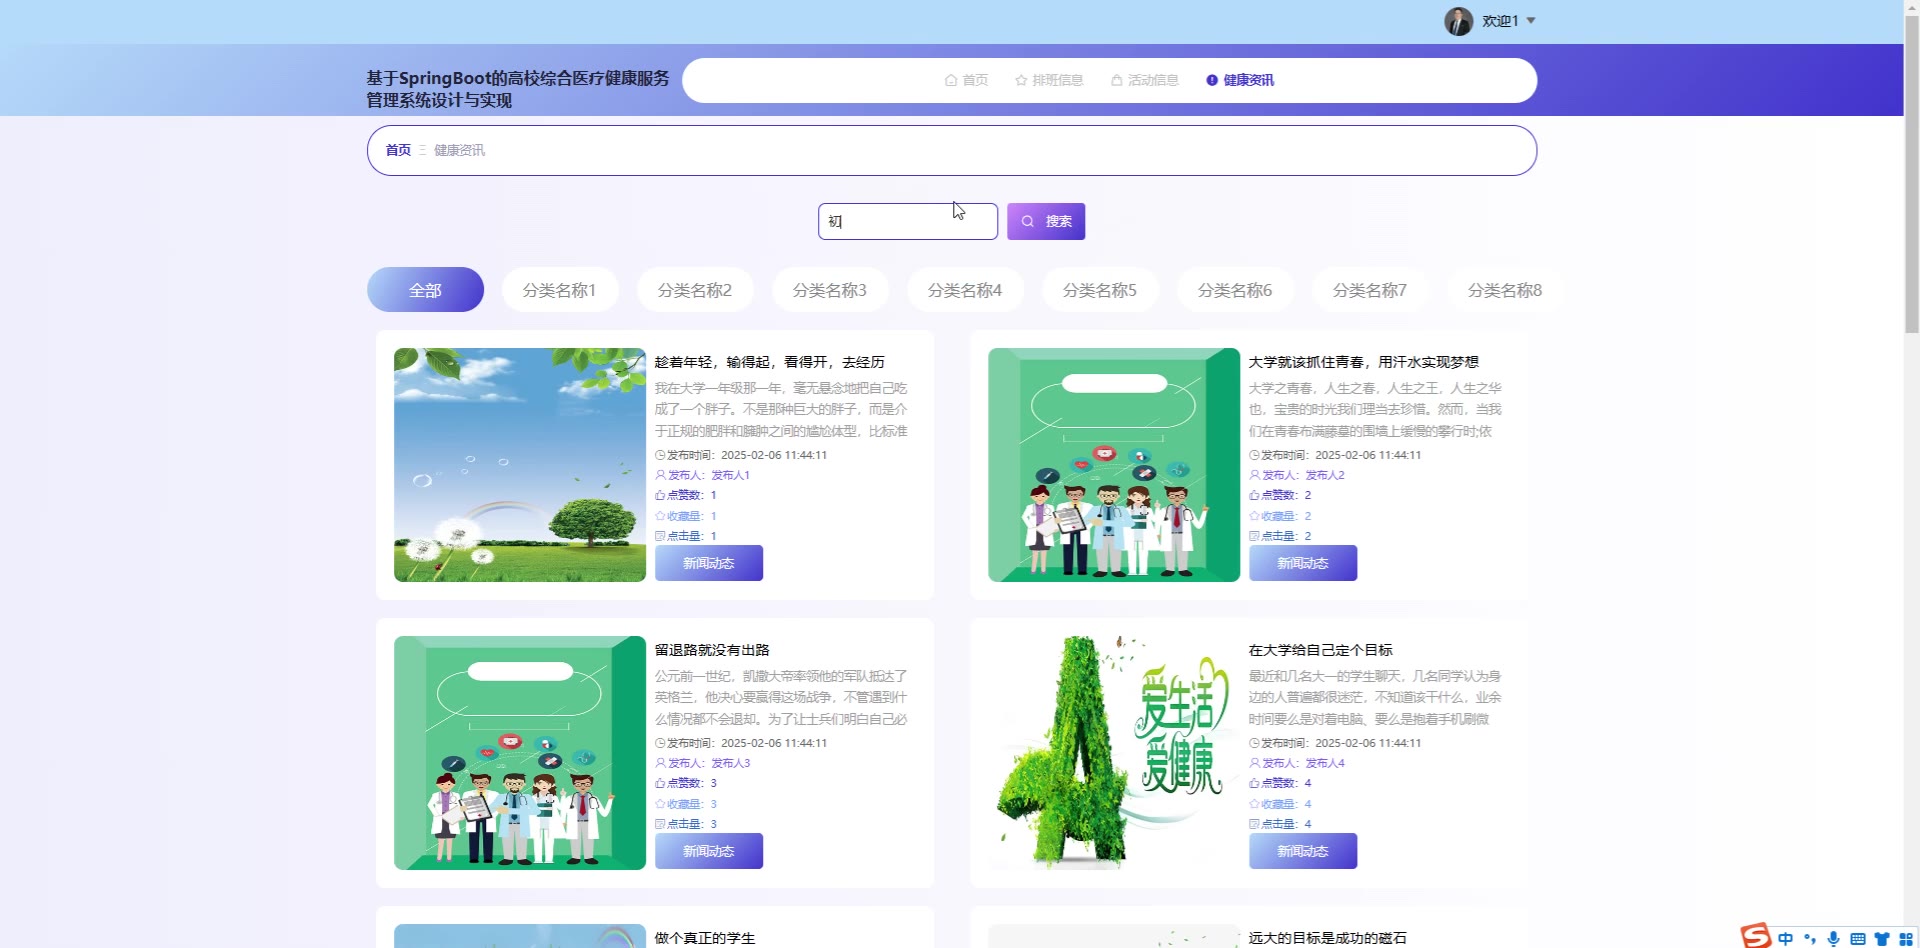1920x948 pixels.
Task: Open 爱生活爱健康 thumbnail of 在大学给自己定个目标
Action: click(1114, 753)
